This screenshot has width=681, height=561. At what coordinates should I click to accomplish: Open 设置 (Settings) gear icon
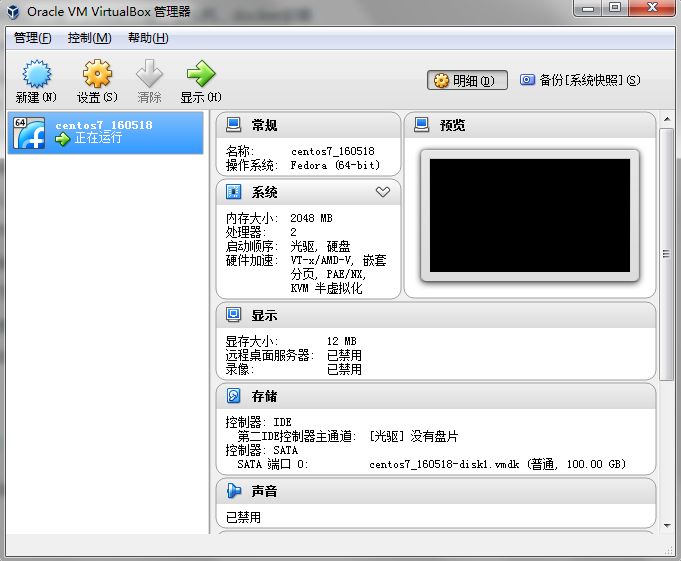[x=97, y=74]
